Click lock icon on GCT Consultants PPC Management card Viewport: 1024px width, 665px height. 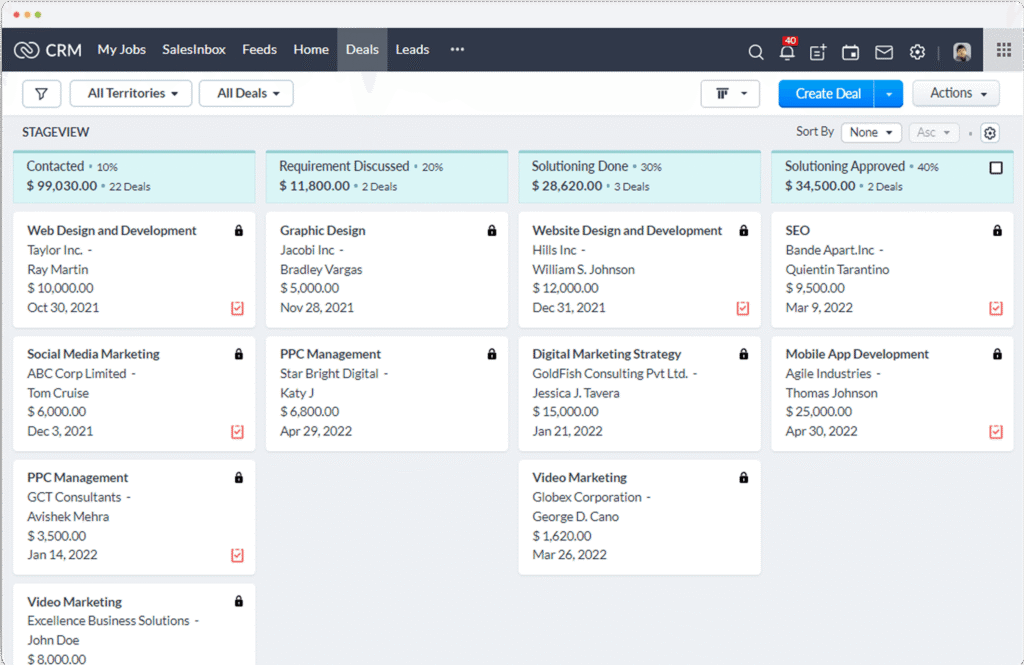[239, 478]
